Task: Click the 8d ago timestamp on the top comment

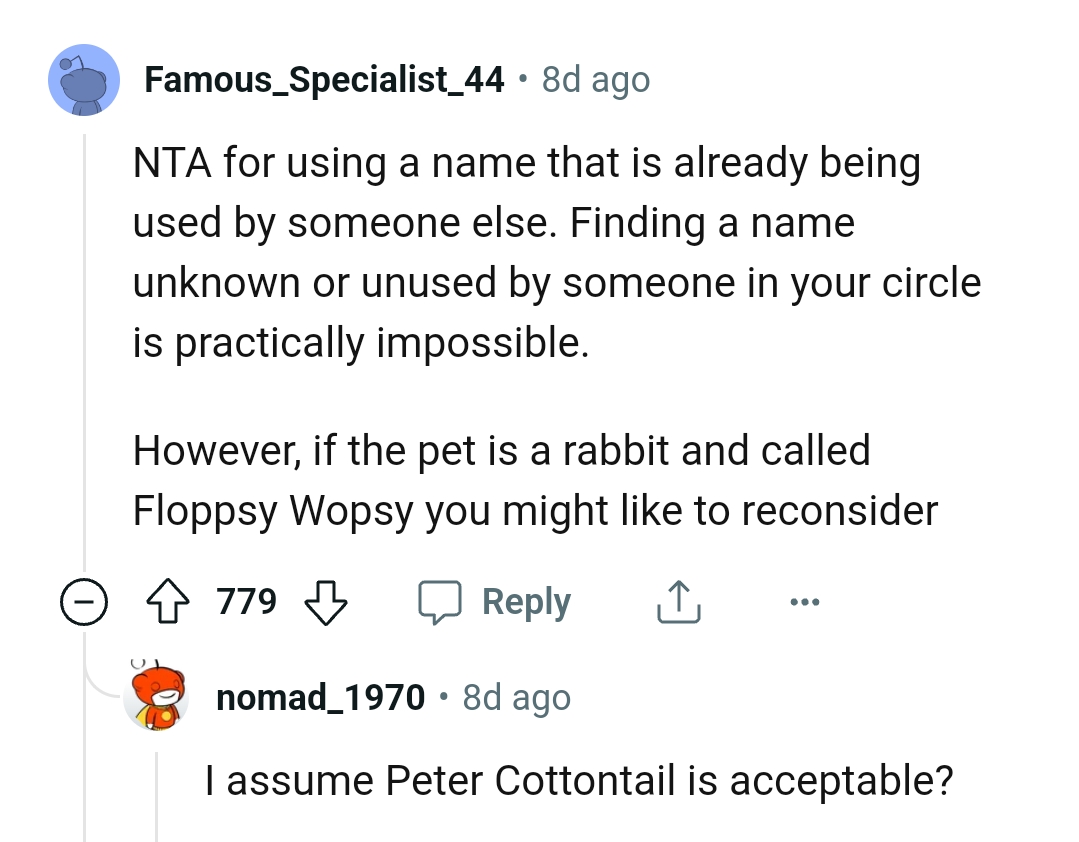Action: pos(594,79)
